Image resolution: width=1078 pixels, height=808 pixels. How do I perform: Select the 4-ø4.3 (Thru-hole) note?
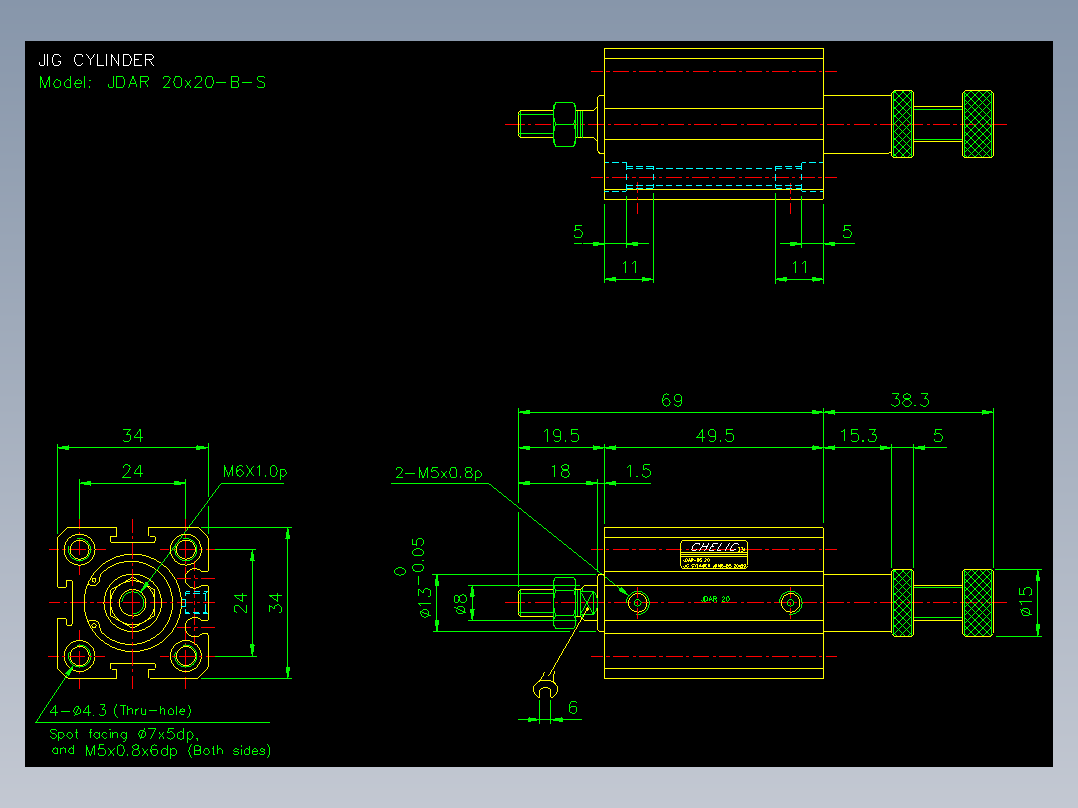[120, 711]
